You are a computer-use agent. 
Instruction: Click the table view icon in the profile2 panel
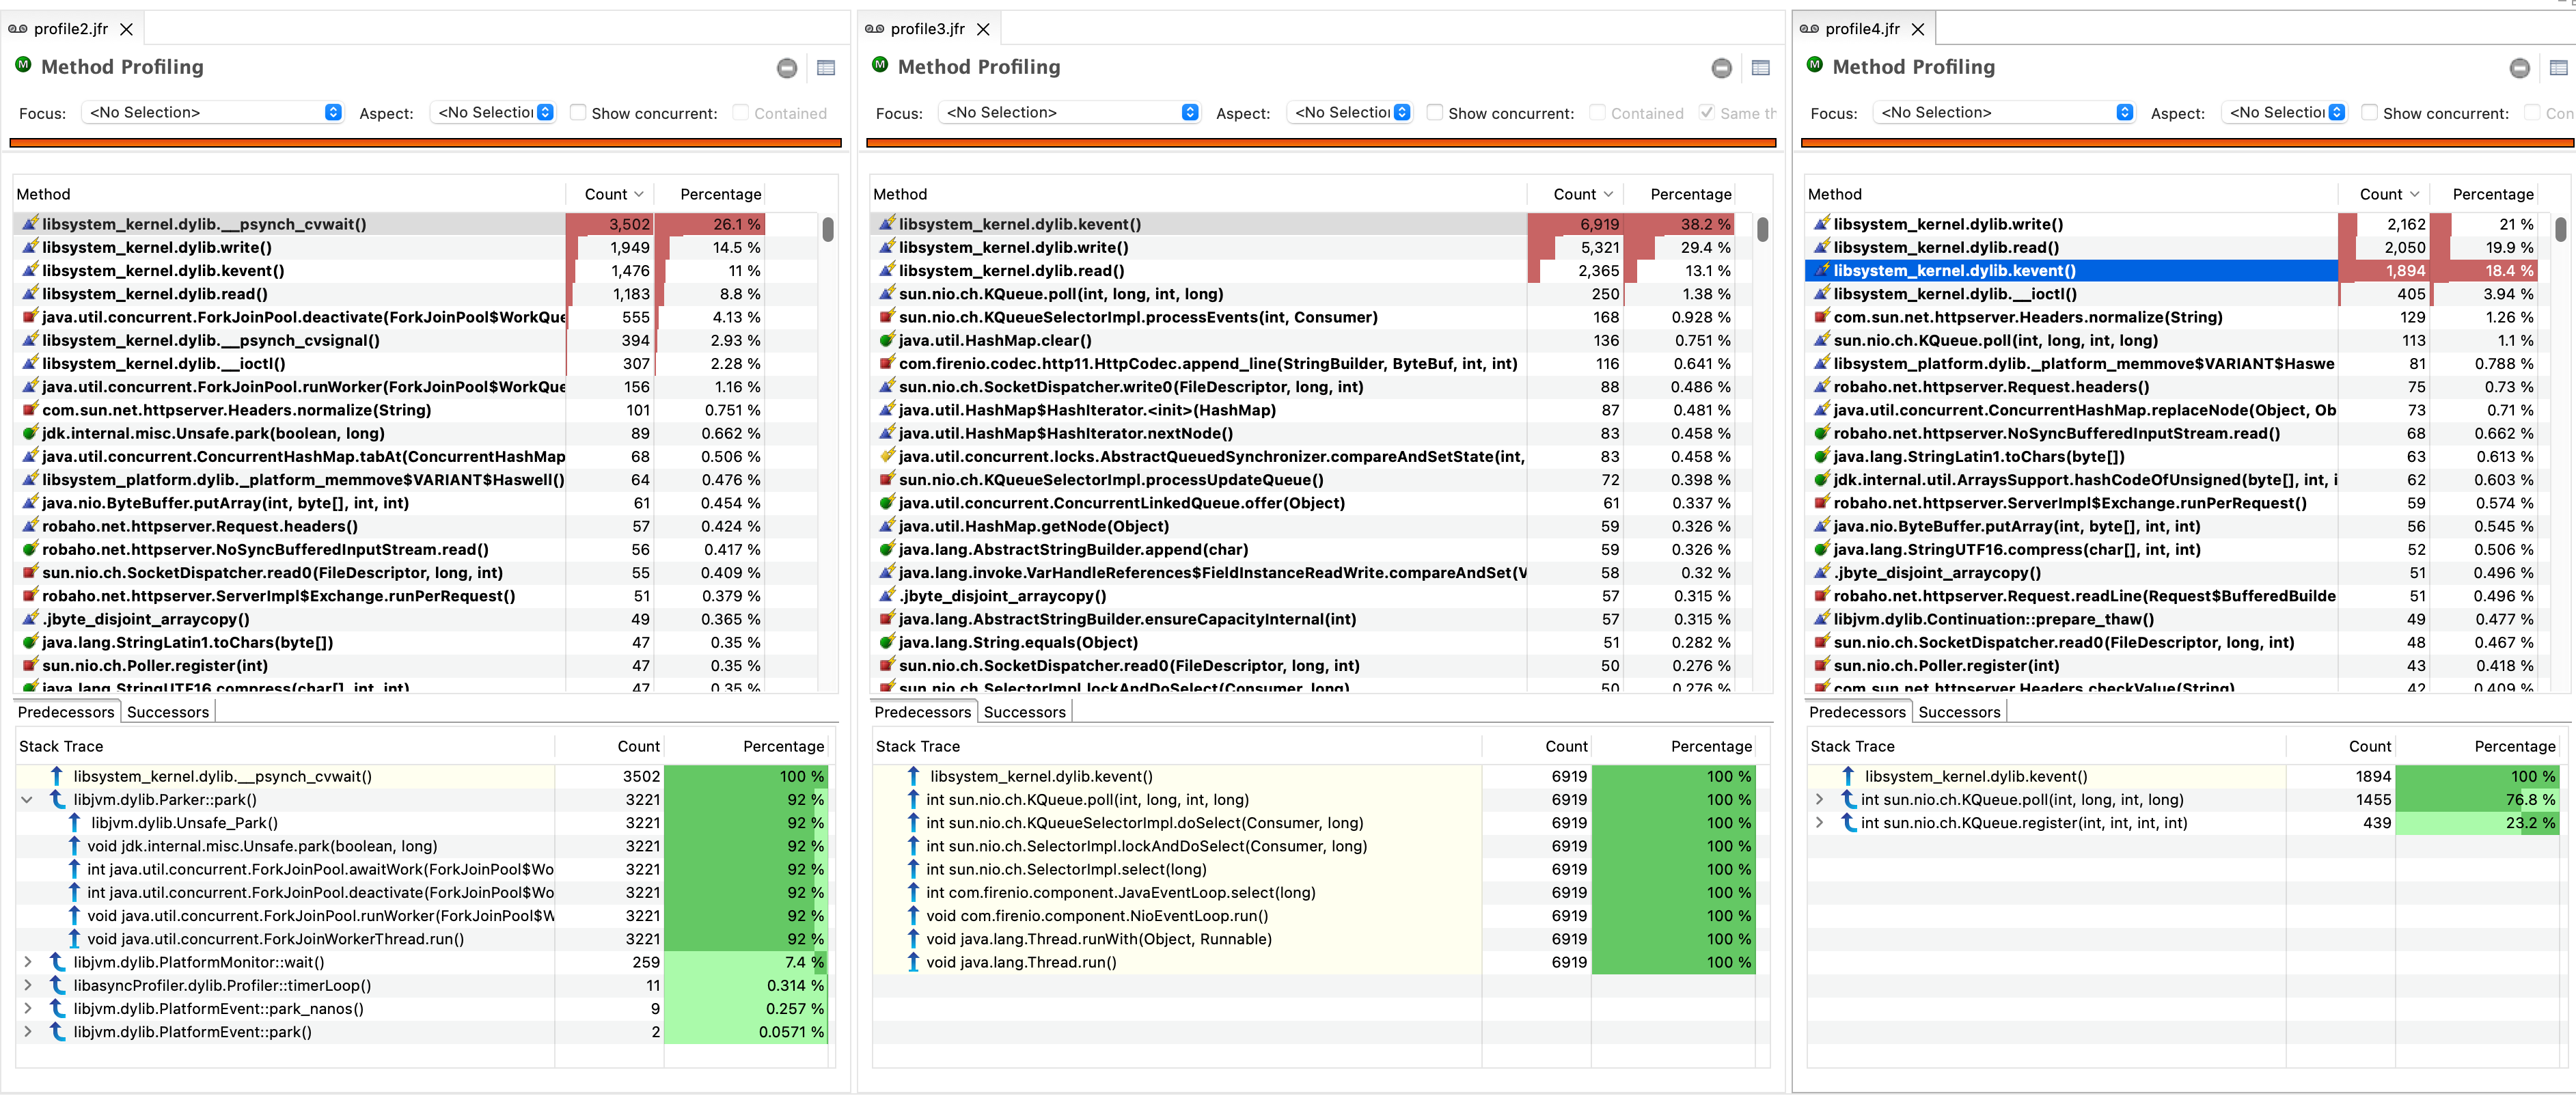(x=825, y=68)
